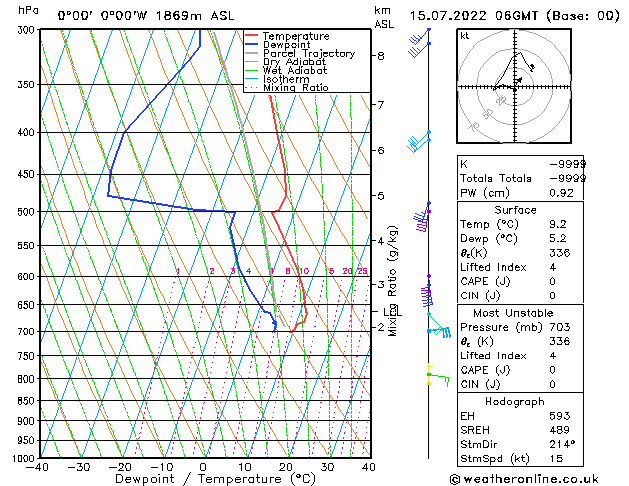Click the Hodograph section header in table
This screenshot has width=629, height=486.
tap(515, 402)
